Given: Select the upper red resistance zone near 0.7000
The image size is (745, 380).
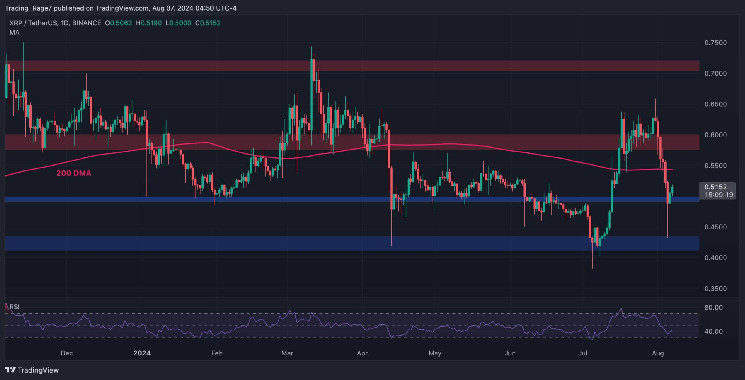Looking at the screenshot, I should click(352, 66).
